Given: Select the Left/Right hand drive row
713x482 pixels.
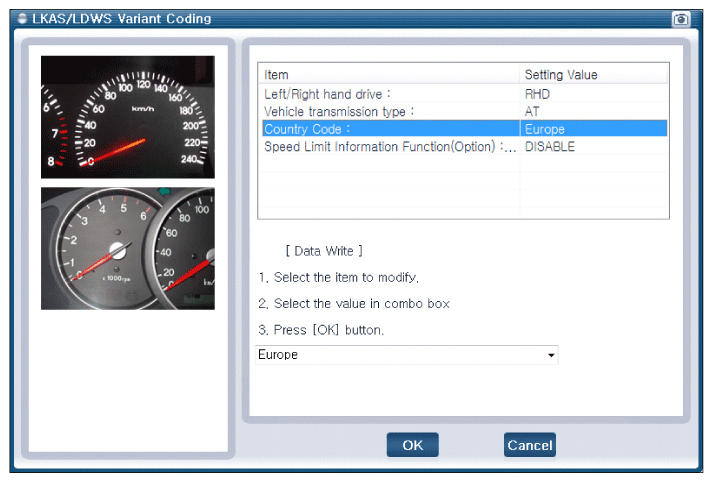Looking at the screenshot, I should tap(388, 93).
